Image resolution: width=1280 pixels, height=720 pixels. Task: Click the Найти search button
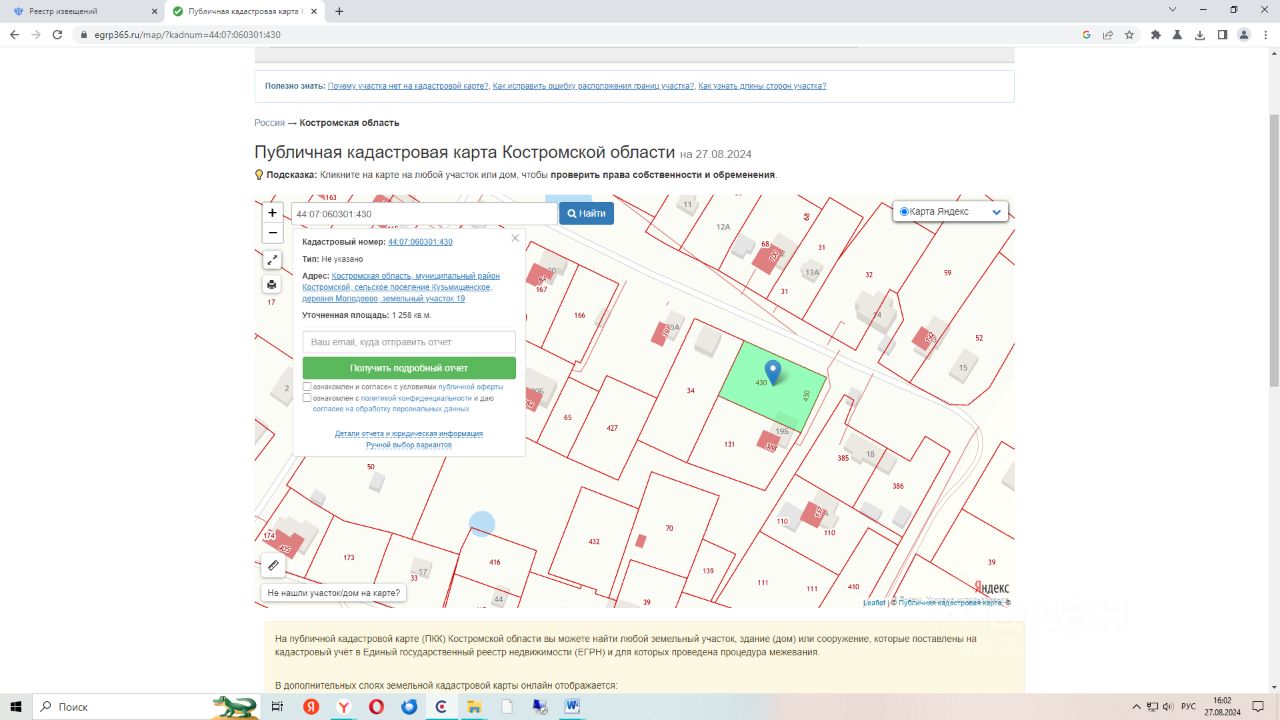[x=586, y=213]
